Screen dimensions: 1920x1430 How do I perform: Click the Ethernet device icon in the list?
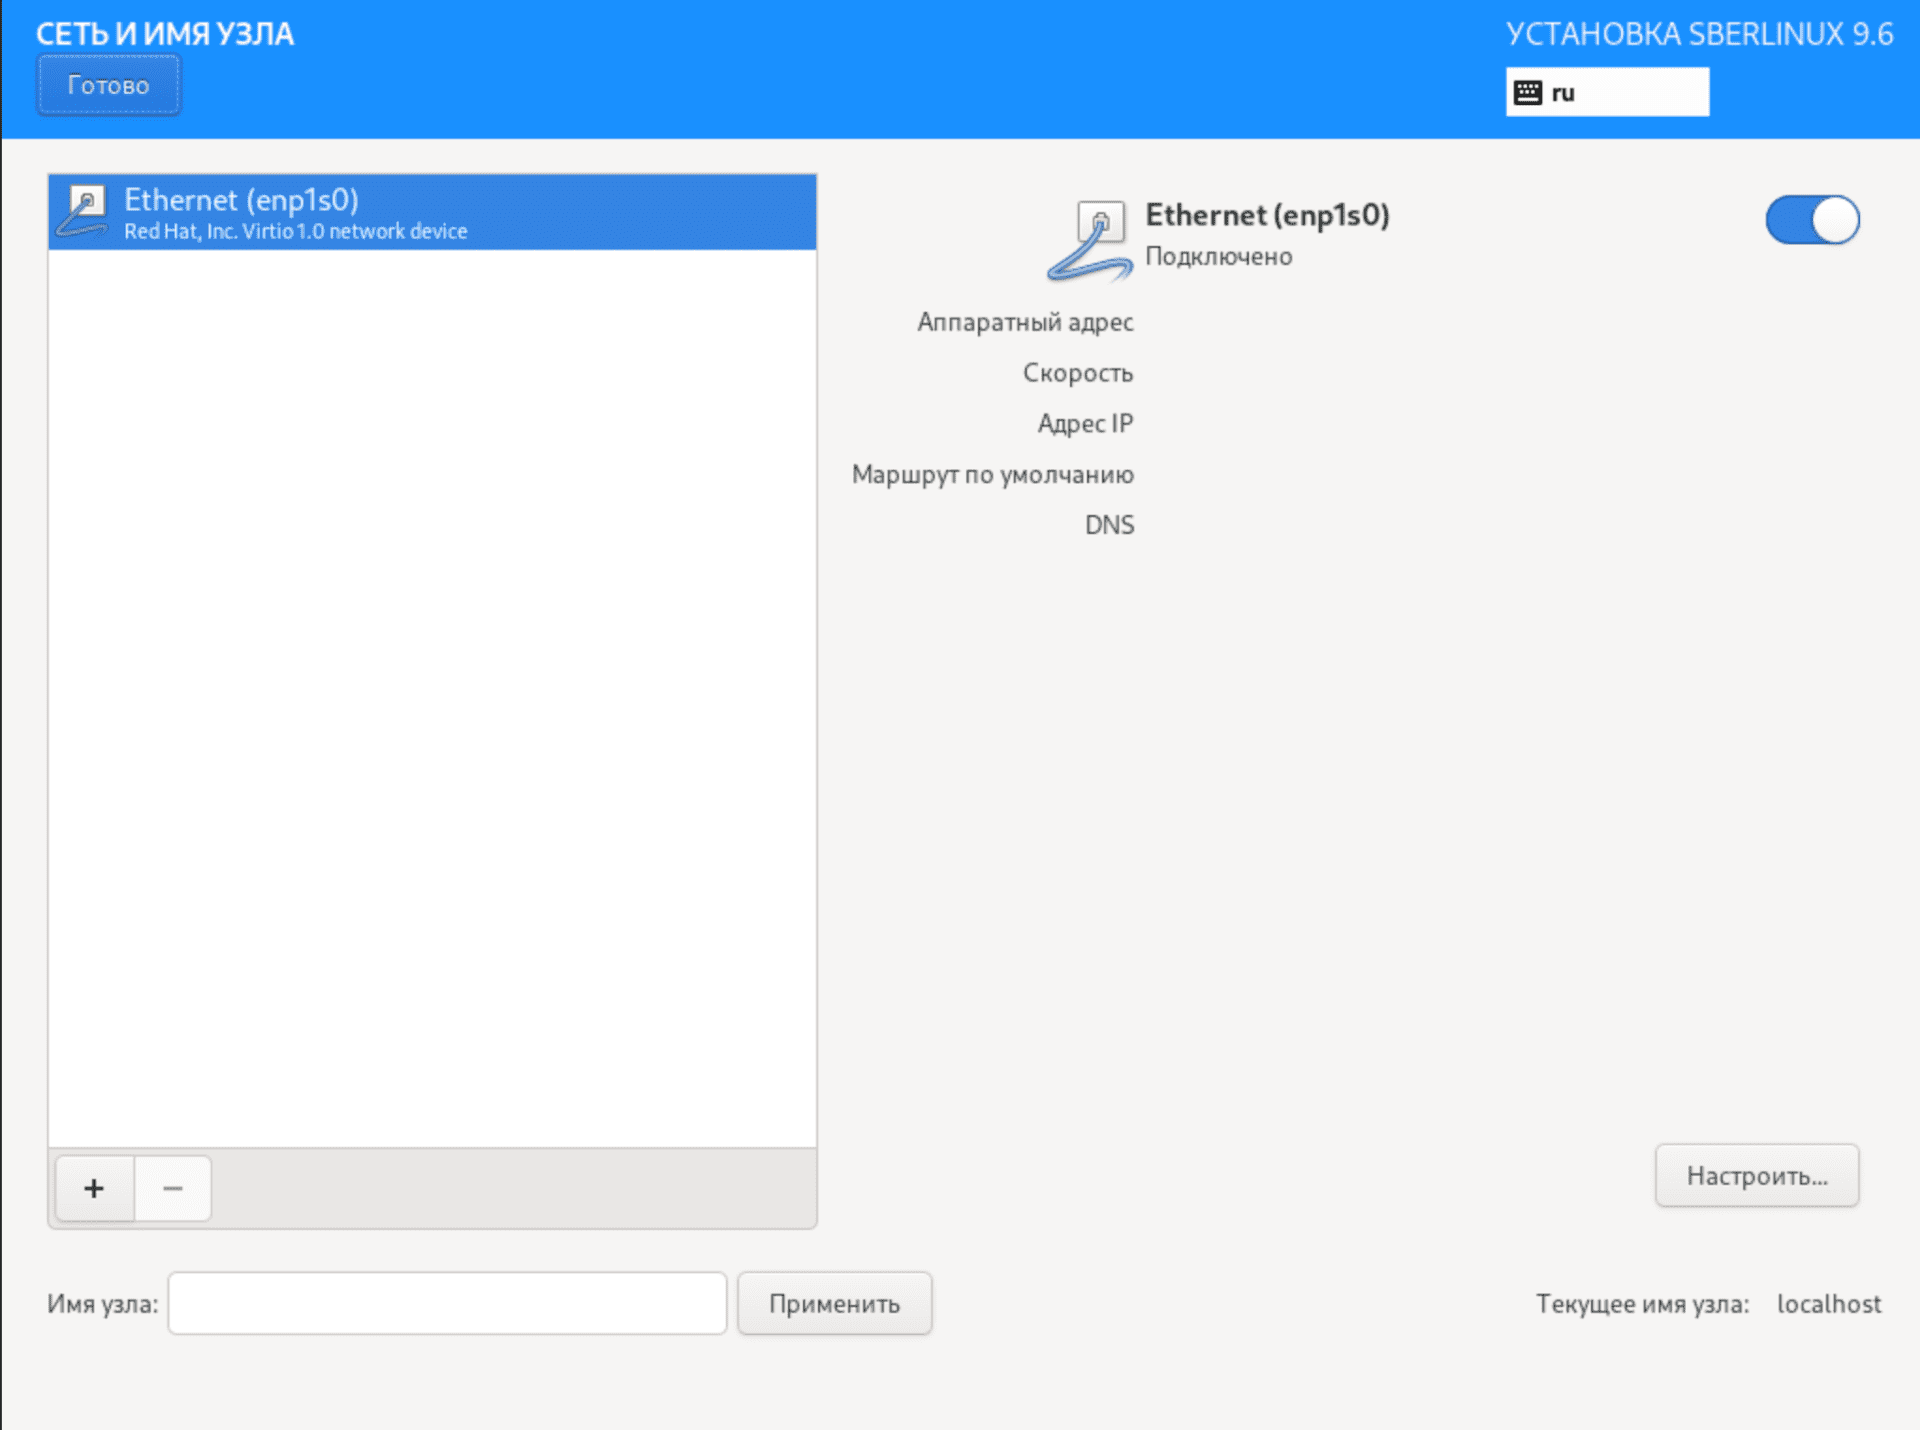(82, 211)
